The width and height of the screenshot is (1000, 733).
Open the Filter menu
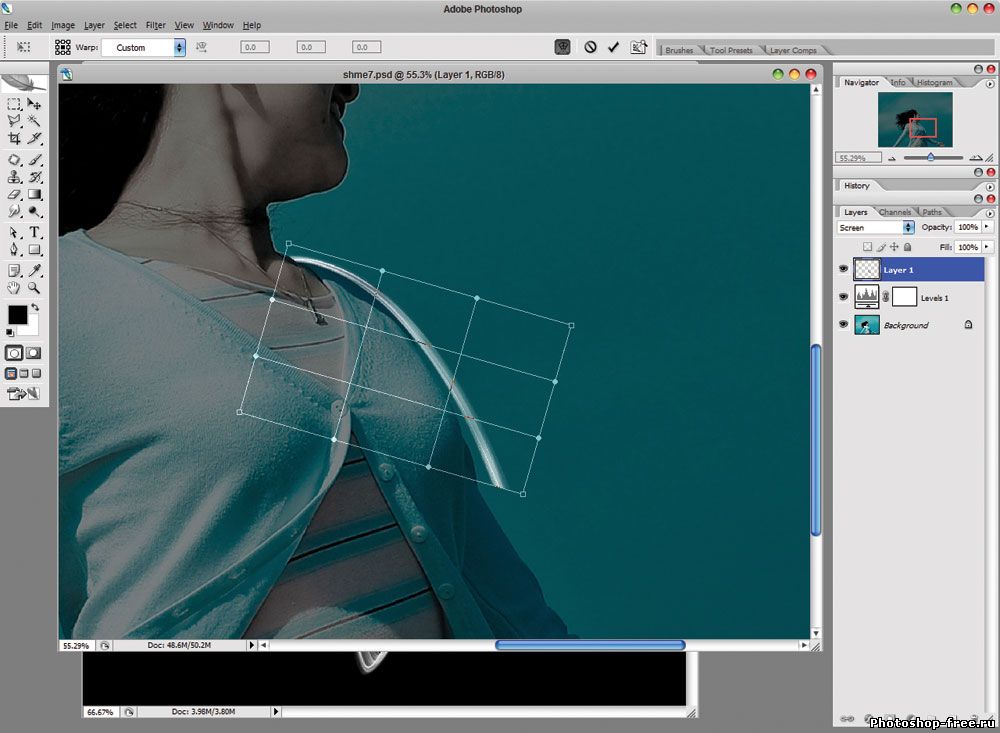point(155,25)
